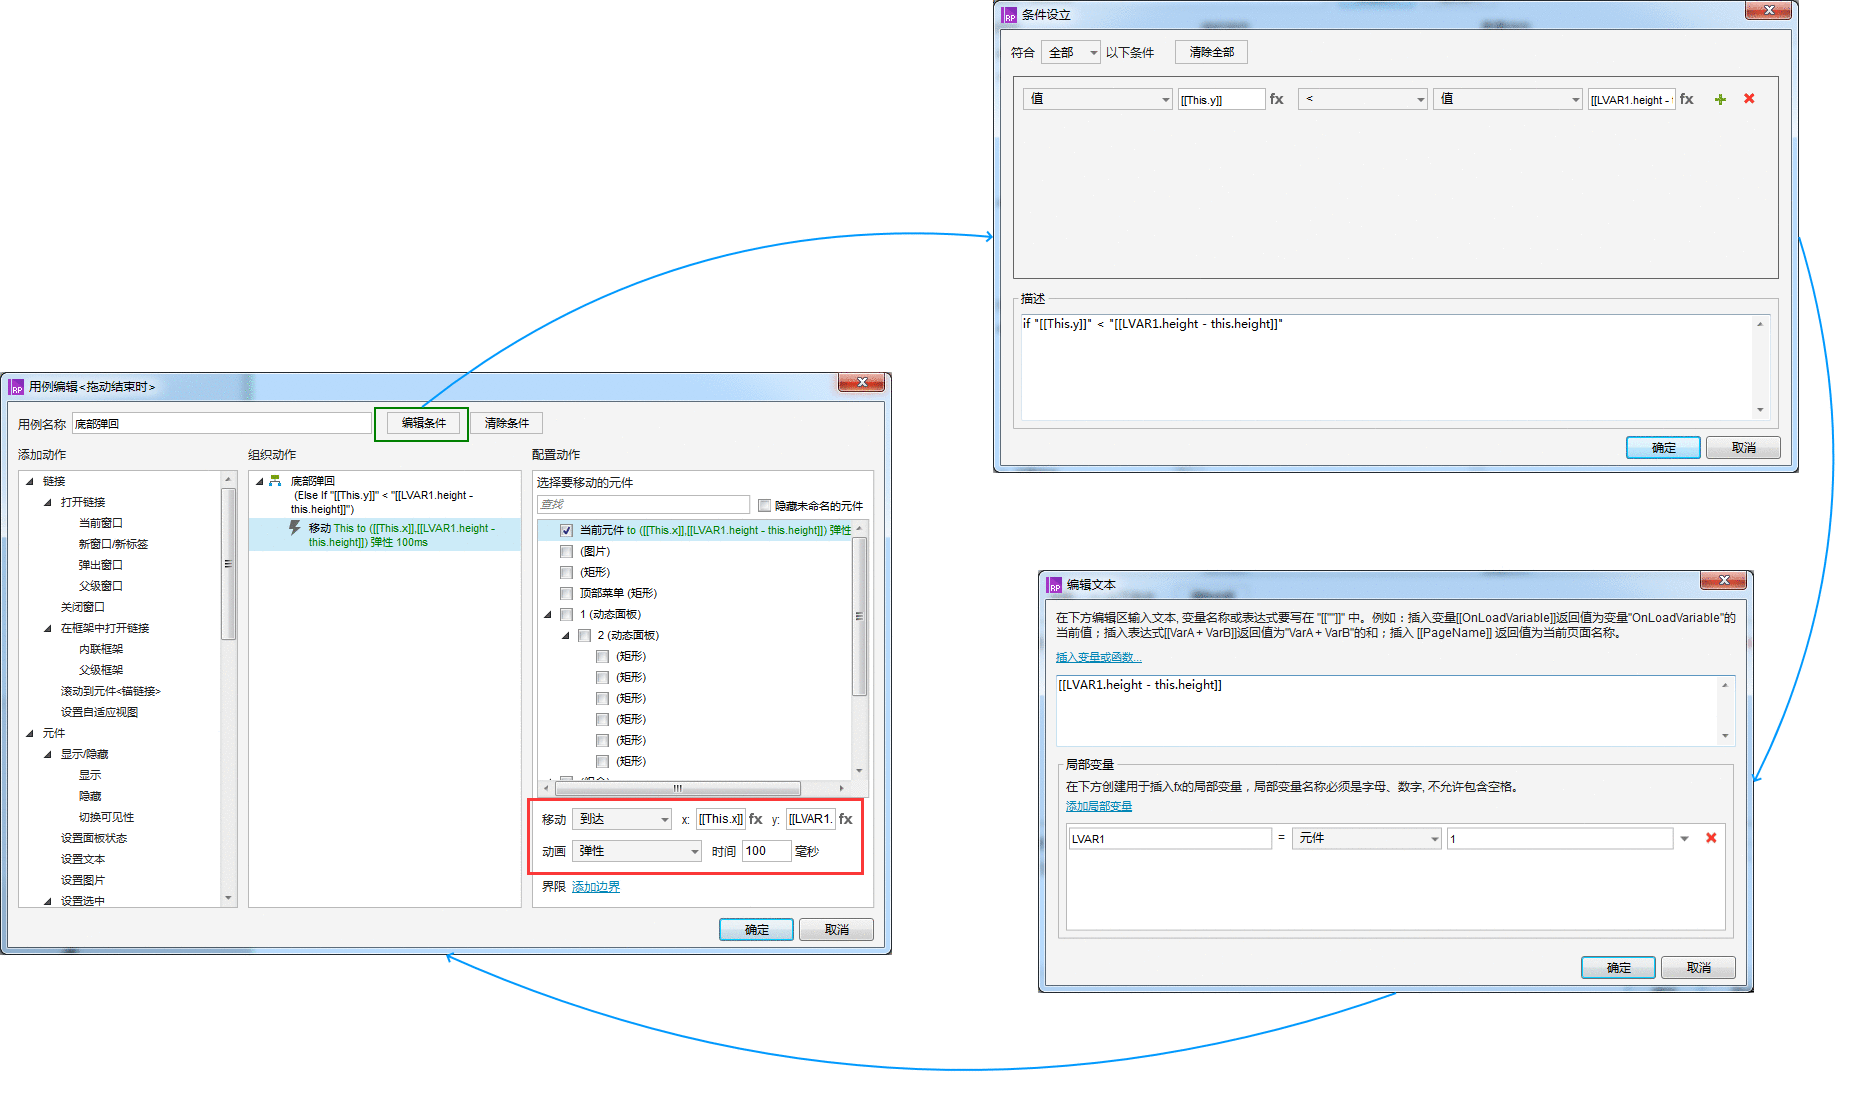Select 弹出窗口 action

[x=100, y=565]
